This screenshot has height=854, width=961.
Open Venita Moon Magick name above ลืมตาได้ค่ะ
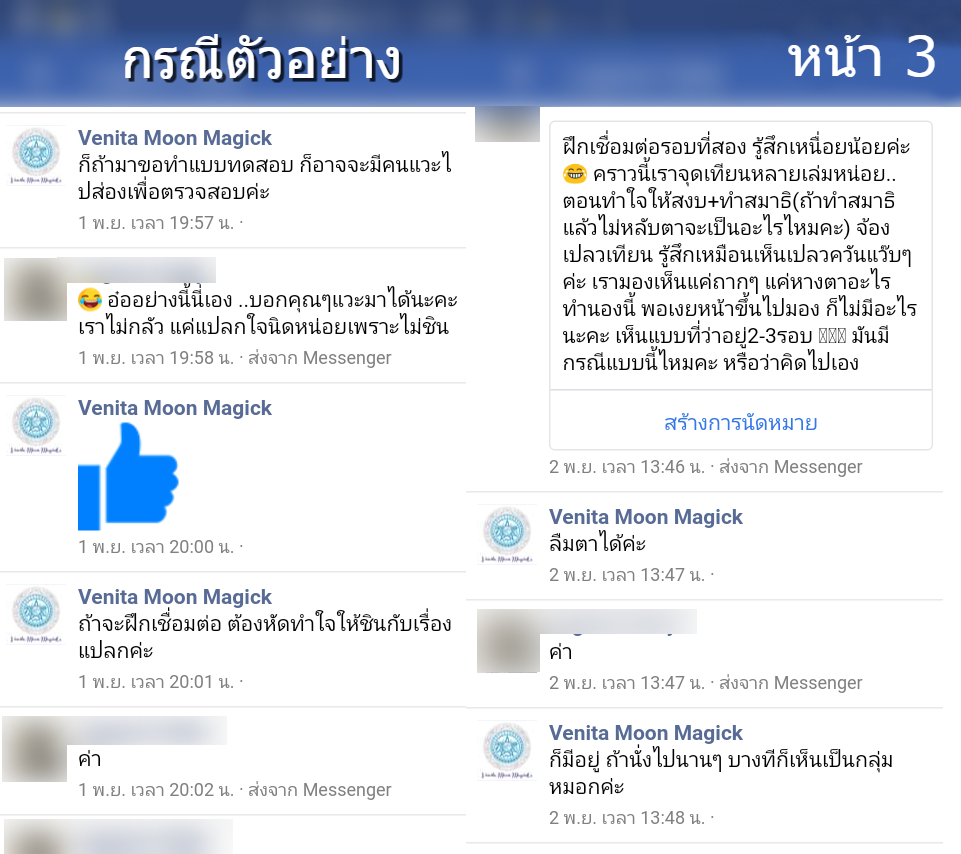645,517
